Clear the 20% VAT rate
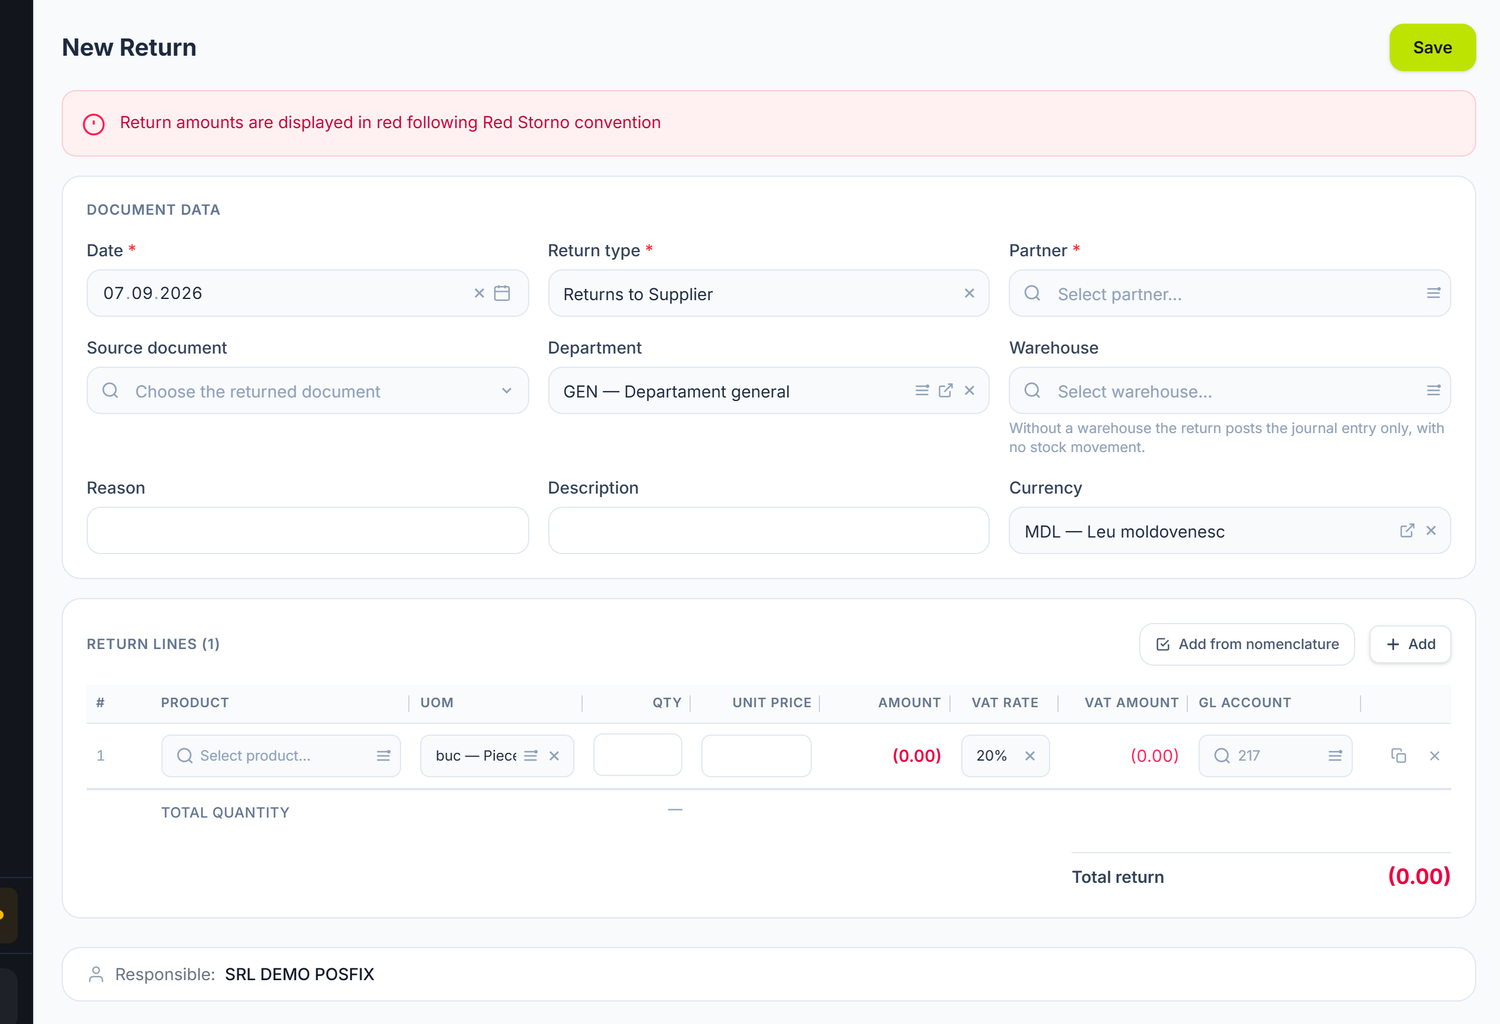 [1030, 756]
